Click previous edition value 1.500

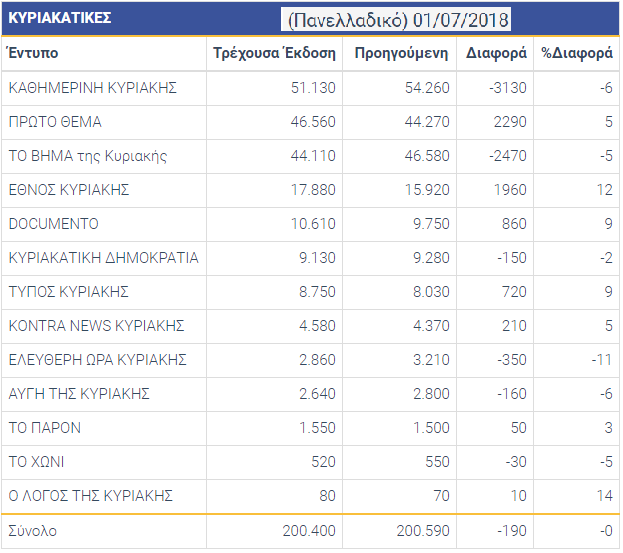tap(431, 428)
